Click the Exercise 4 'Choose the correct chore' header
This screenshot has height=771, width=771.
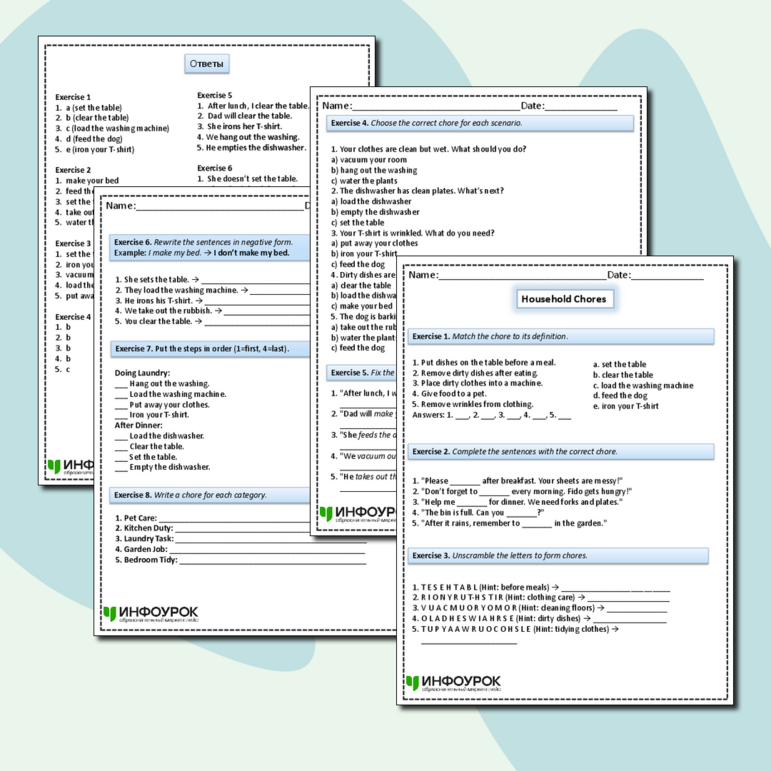click(481, 123)
